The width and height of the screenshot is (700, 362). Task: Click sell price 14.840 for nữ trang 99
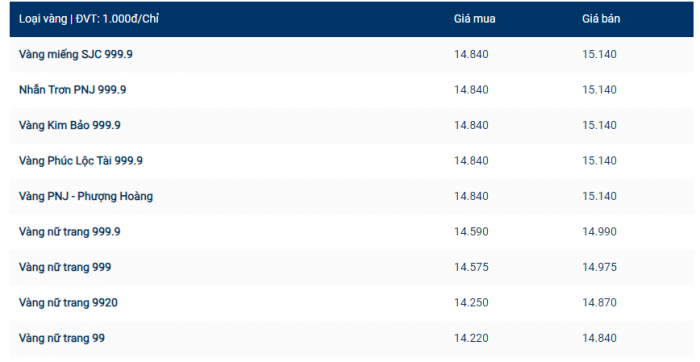click(599, 338)
